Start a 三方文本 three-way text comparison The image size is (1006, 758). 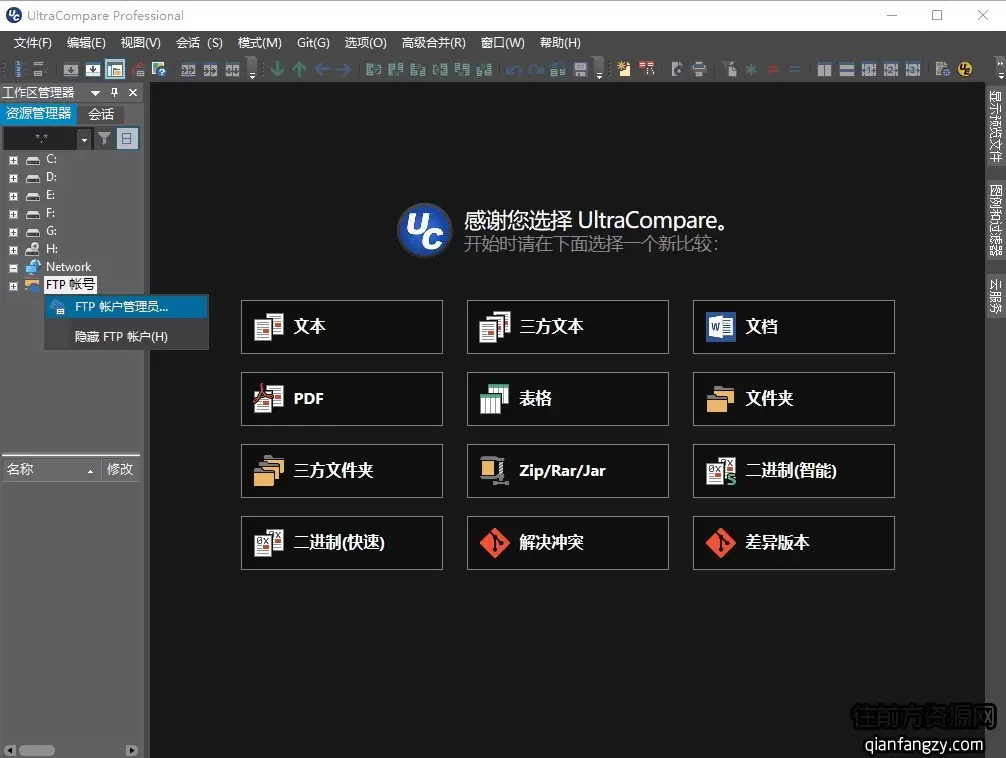pos(567,327)
